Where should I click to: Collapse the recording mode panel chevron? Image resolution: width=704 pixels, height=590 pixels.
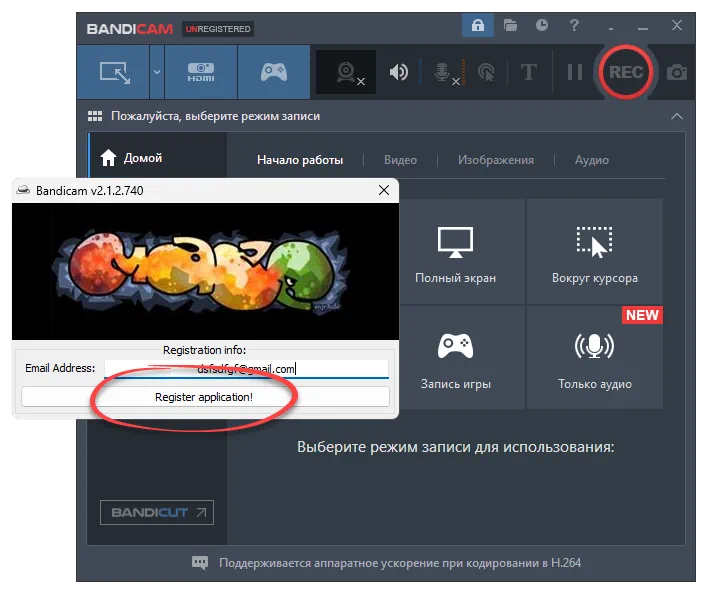(x=677, y=116)
